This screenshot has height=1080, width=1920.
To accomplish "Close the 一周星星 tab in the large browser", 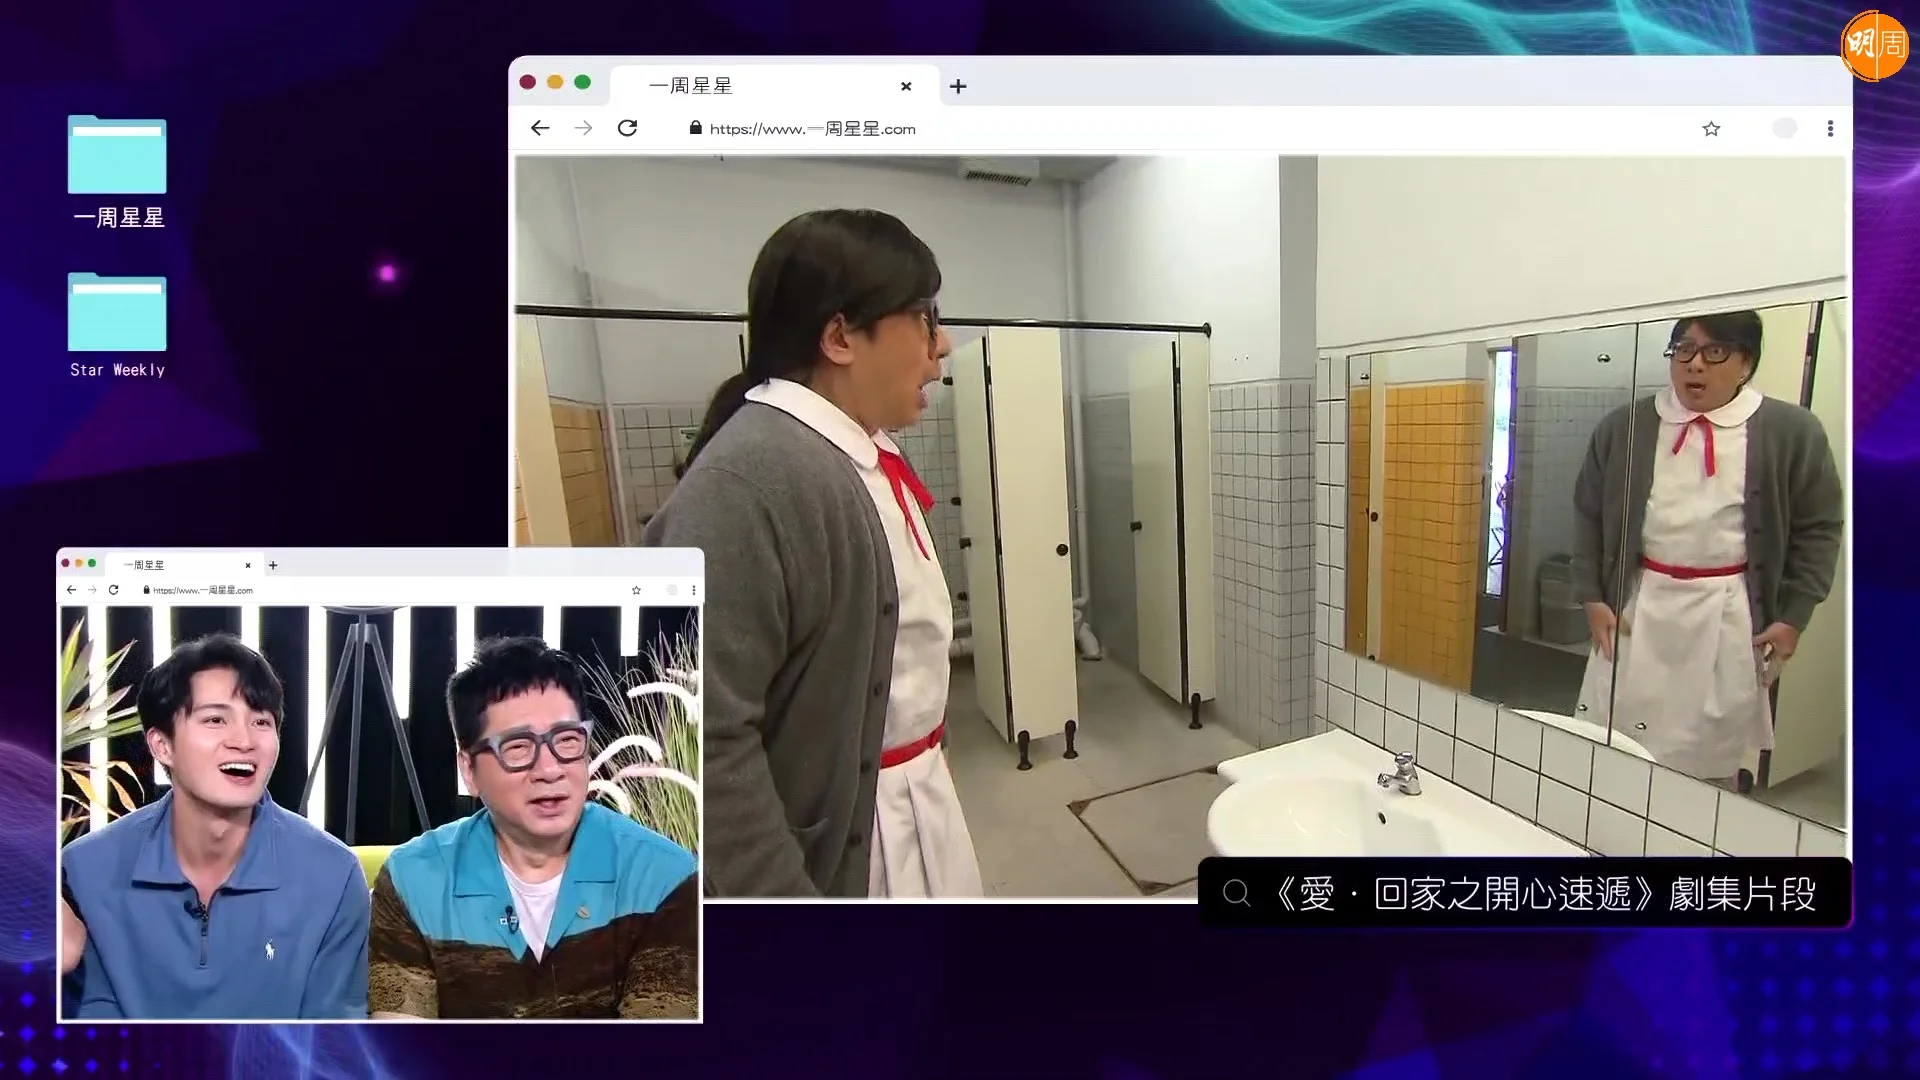I will point(906,87).
